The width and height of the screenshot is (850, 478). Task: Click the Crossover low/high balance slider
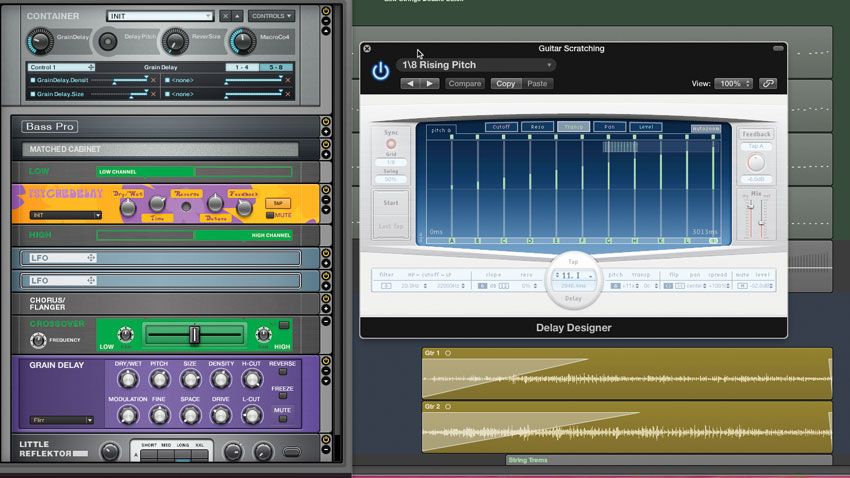pos(195,335)
